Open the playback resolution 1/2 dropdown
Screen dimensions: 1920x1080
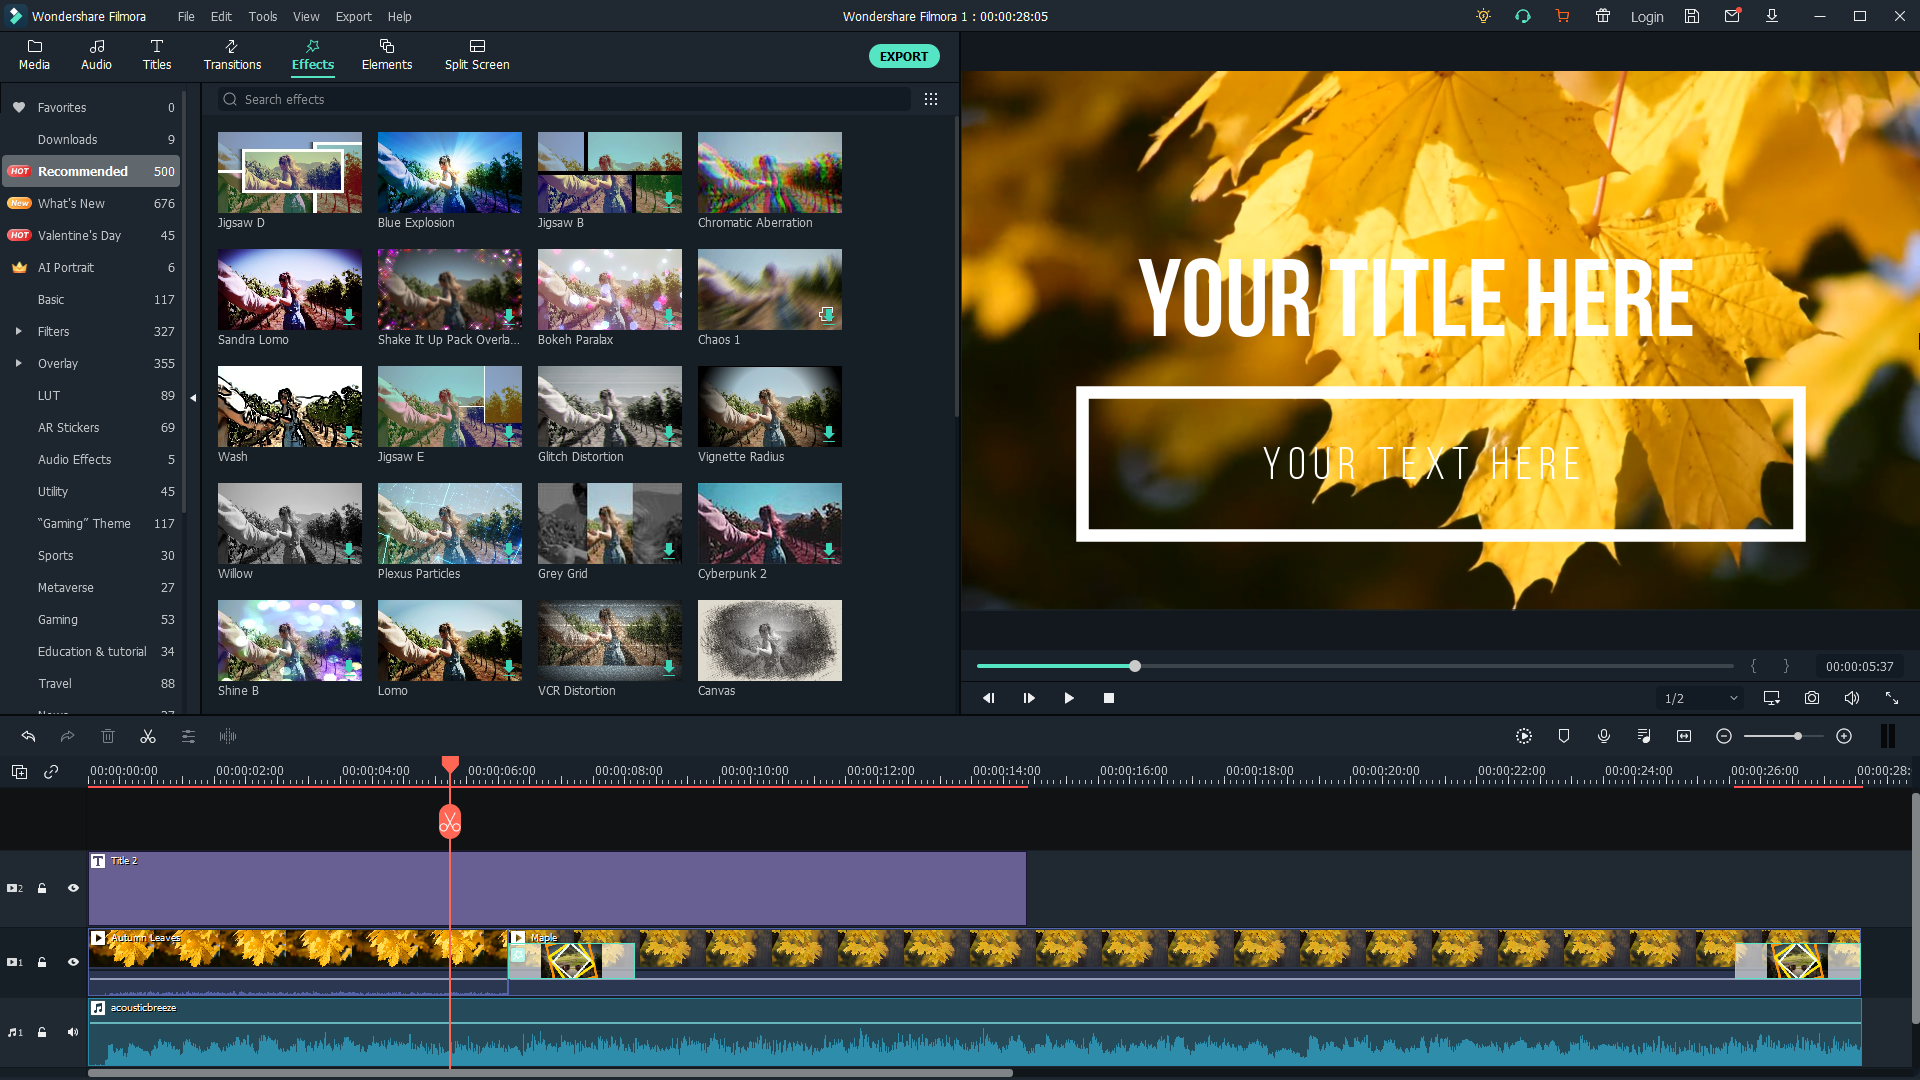click(1698, 698)
